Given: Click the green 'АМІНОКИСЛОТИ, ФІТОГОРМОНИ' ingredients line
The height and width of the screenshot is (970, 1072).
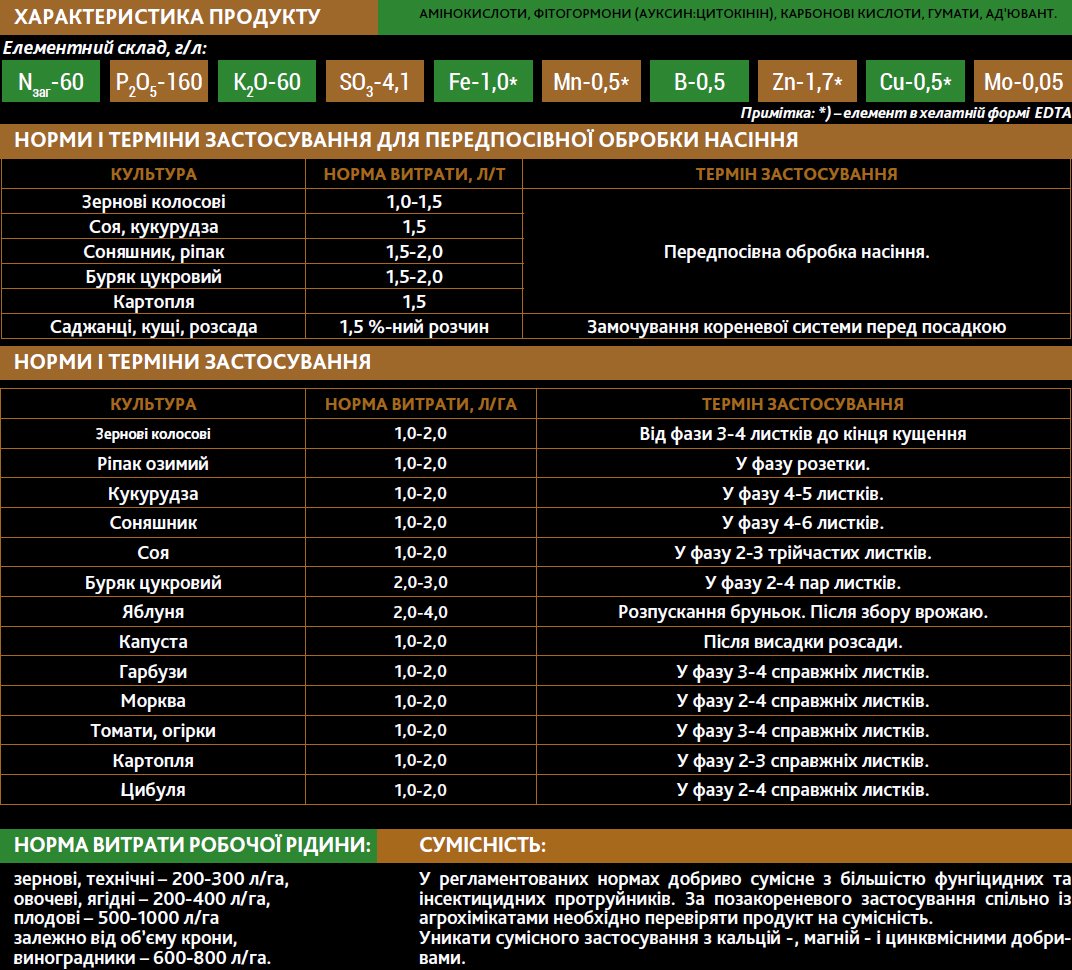Looking at the screenshot, I should click(738, 13).
